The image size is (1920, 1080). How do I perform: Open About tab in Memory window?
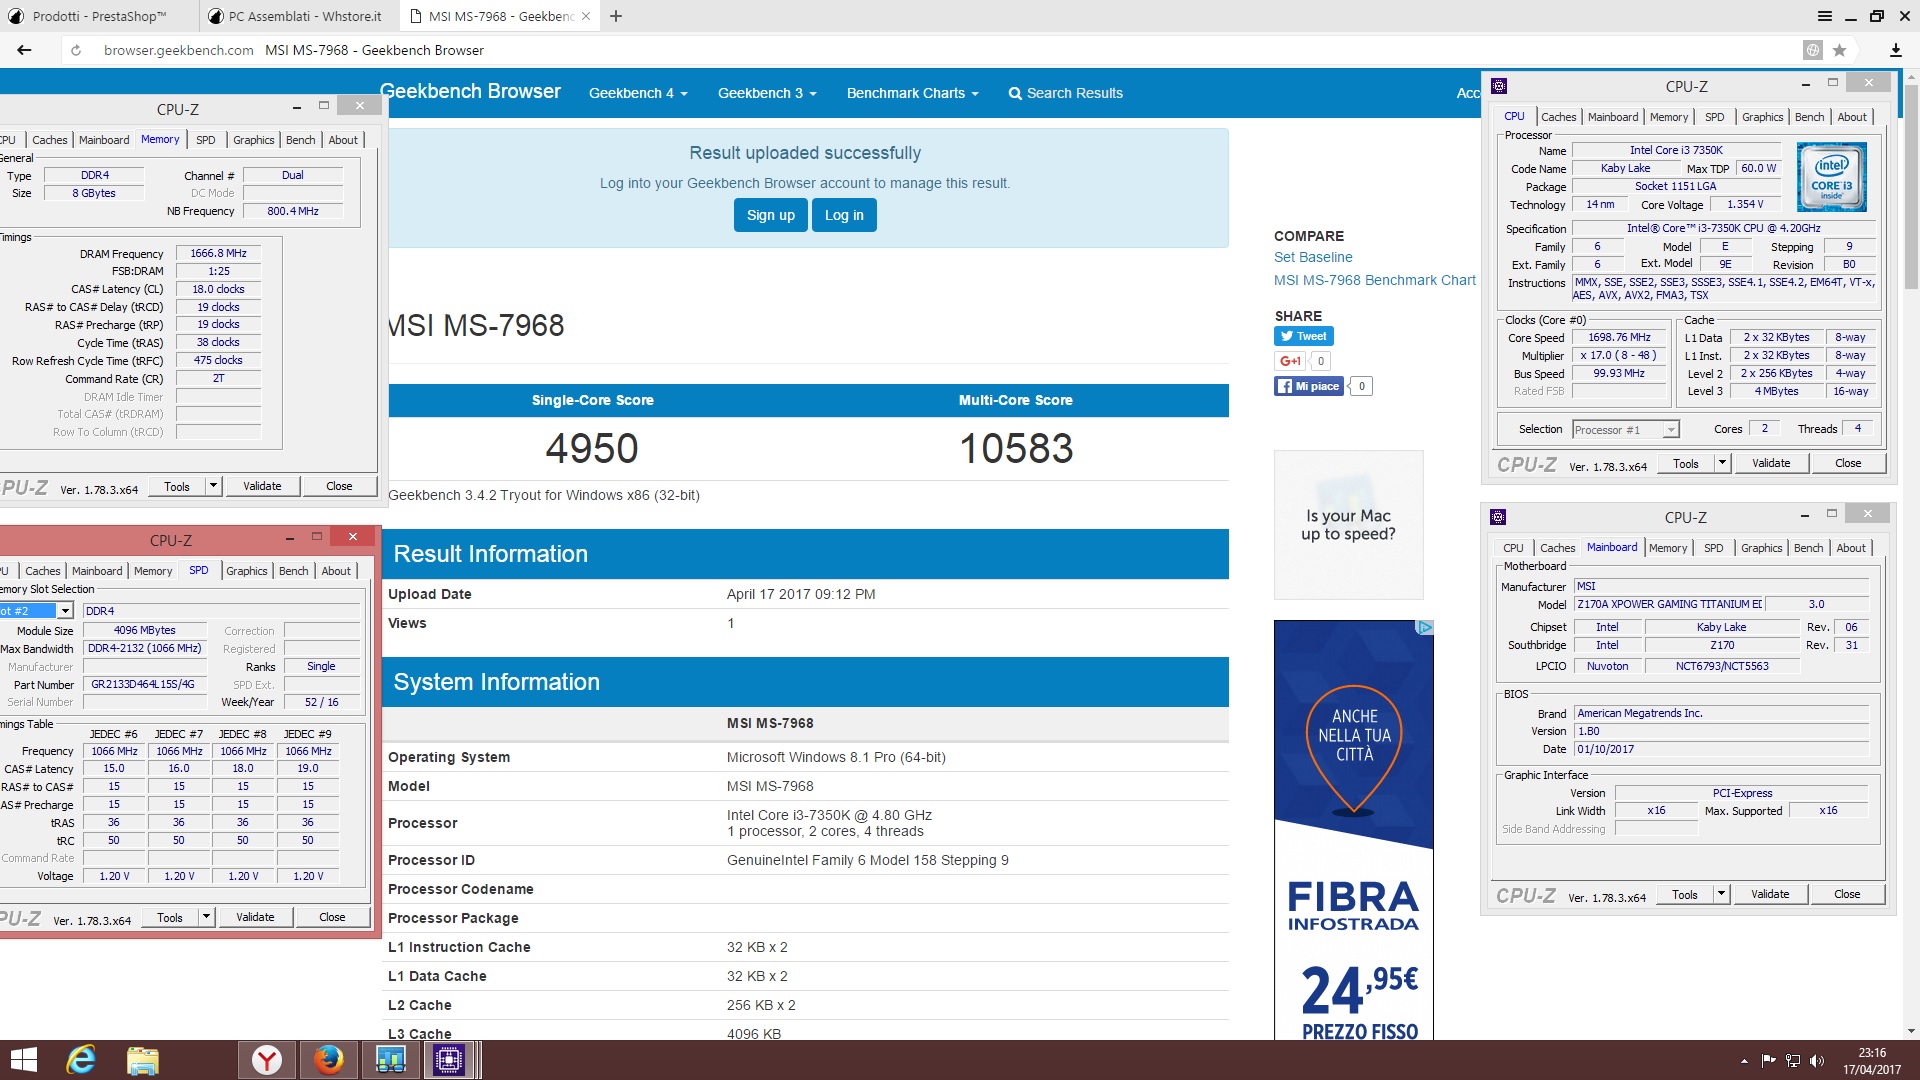343,140
